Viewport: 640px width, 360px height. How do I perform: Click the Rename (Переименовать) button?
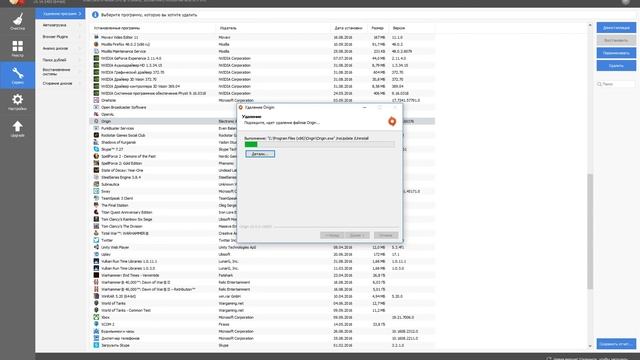point(616,53)
